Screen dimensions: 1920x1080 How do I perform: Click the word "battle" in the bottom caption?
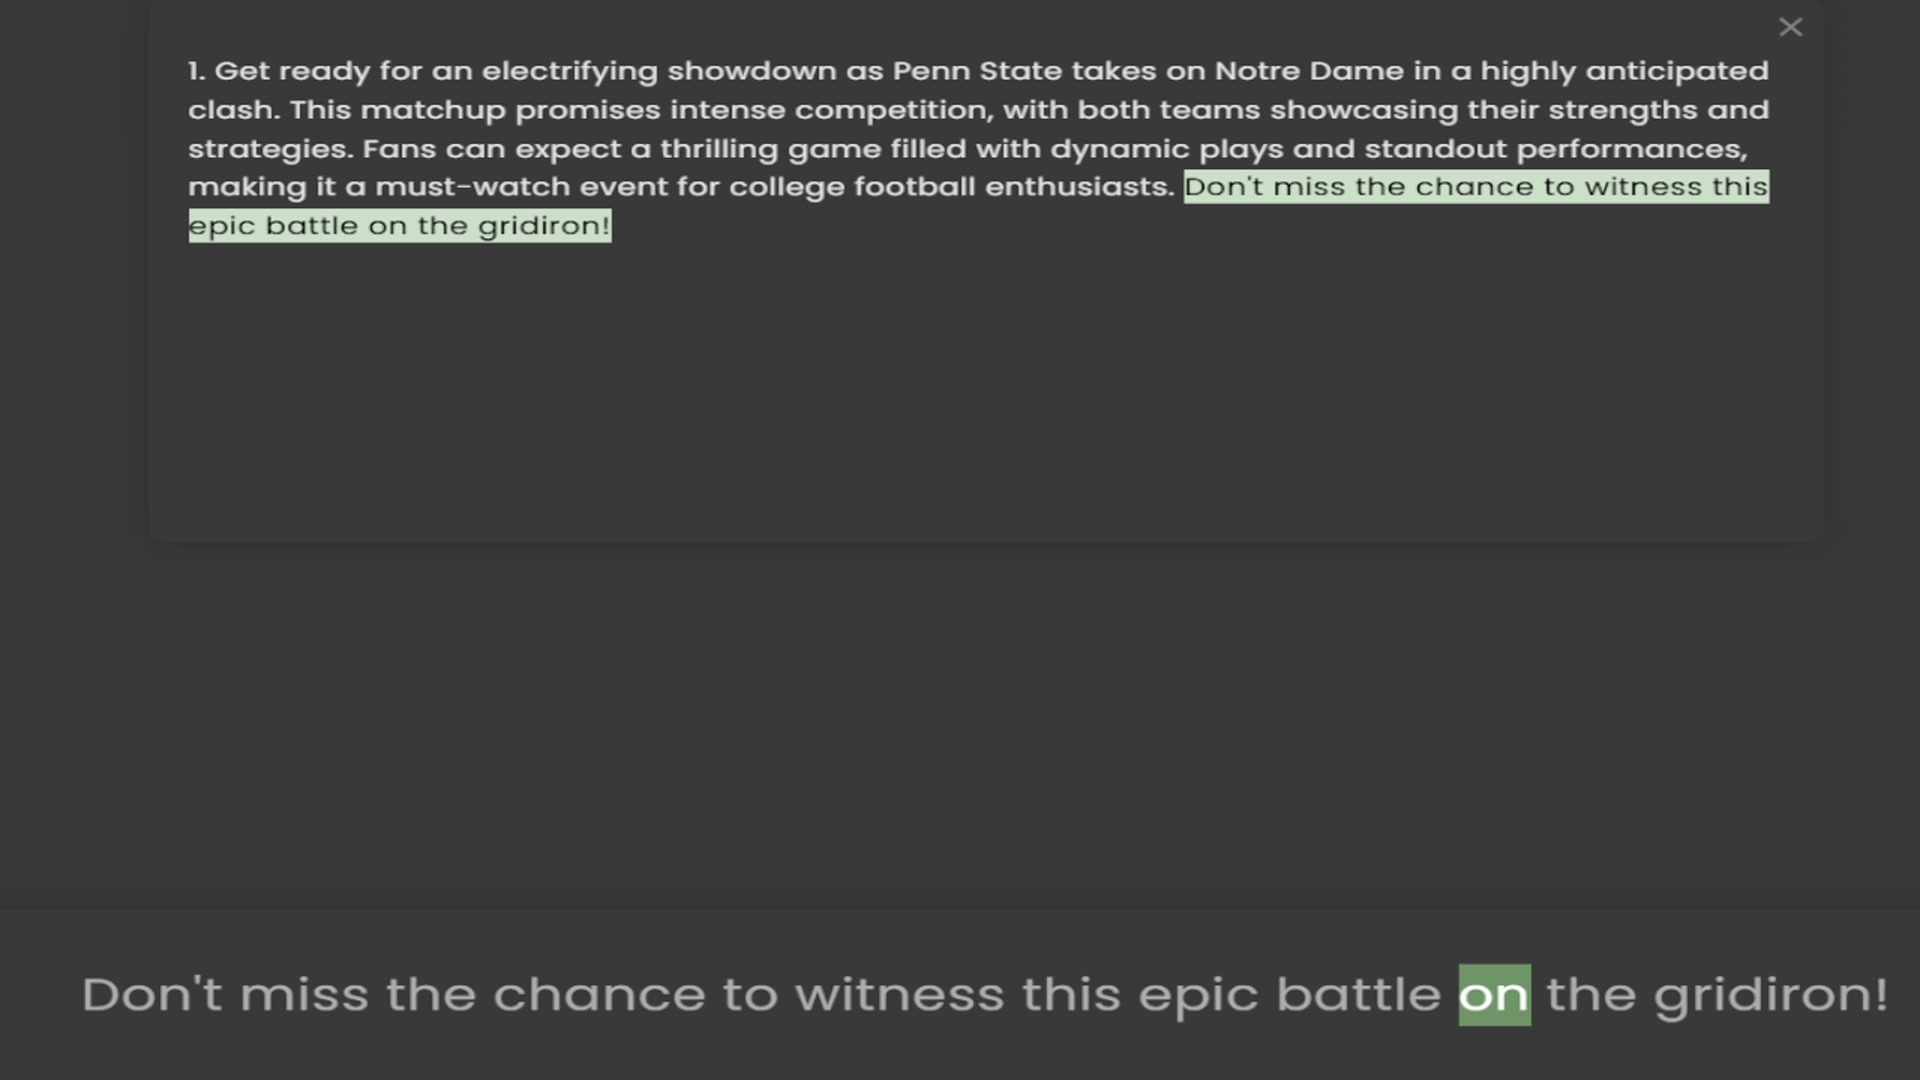[x=1358, y=995]
